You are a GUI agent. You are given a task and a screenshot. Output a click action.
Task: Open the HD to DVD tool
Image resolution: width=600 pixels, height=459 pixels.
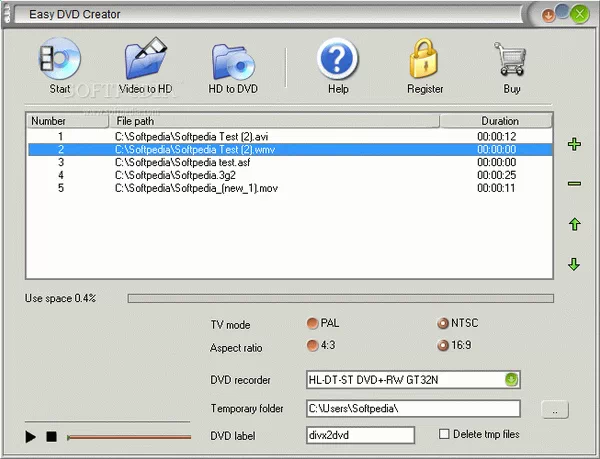tap(235, 62)
